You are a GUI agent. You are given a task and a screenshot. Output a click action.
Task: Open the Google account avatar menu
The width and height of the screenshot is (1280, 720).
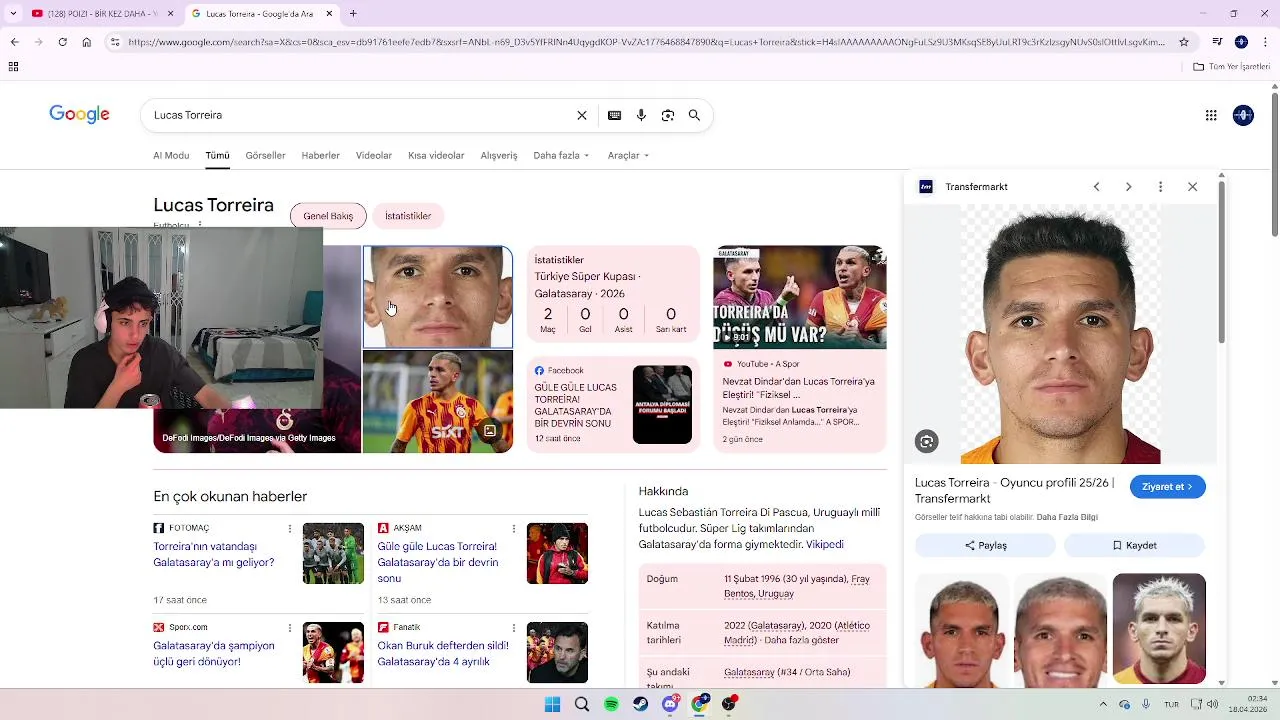coord(1243,115)
